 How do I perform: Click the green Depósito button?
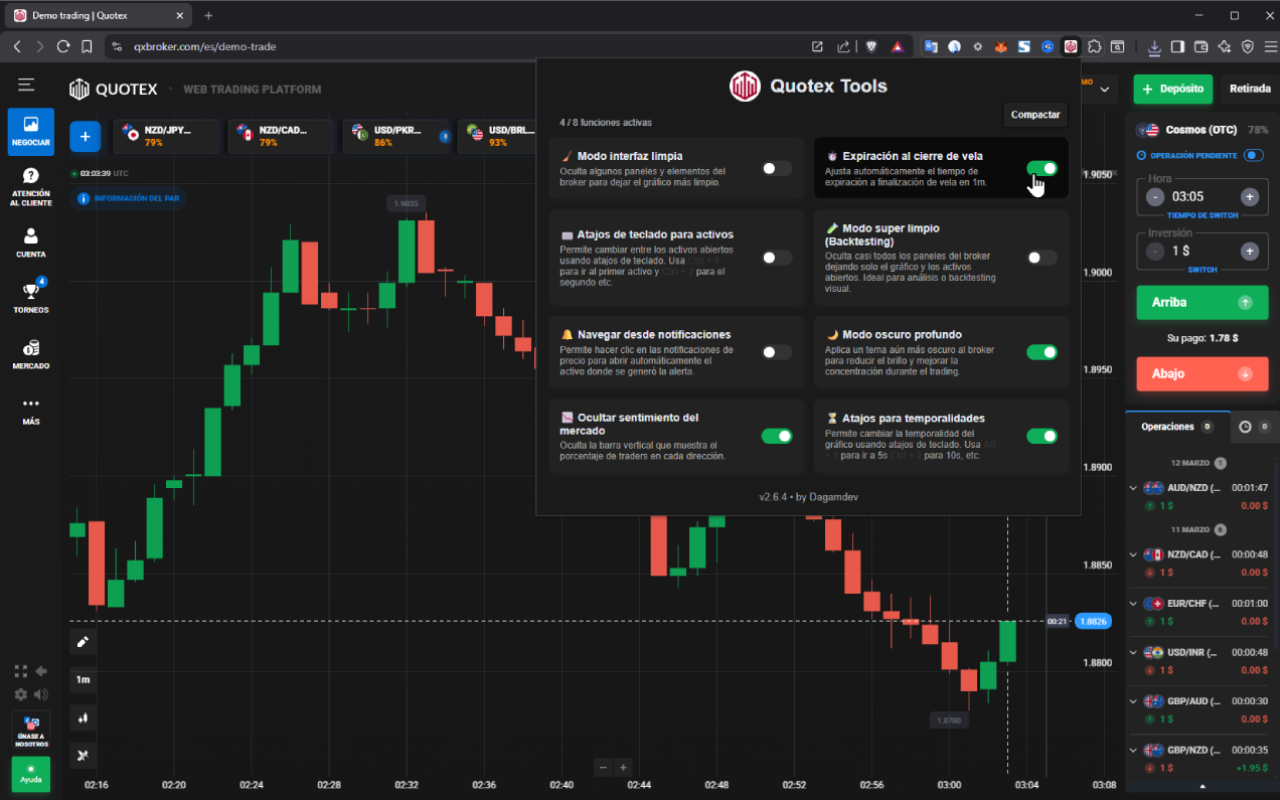tap(1173, 89)
